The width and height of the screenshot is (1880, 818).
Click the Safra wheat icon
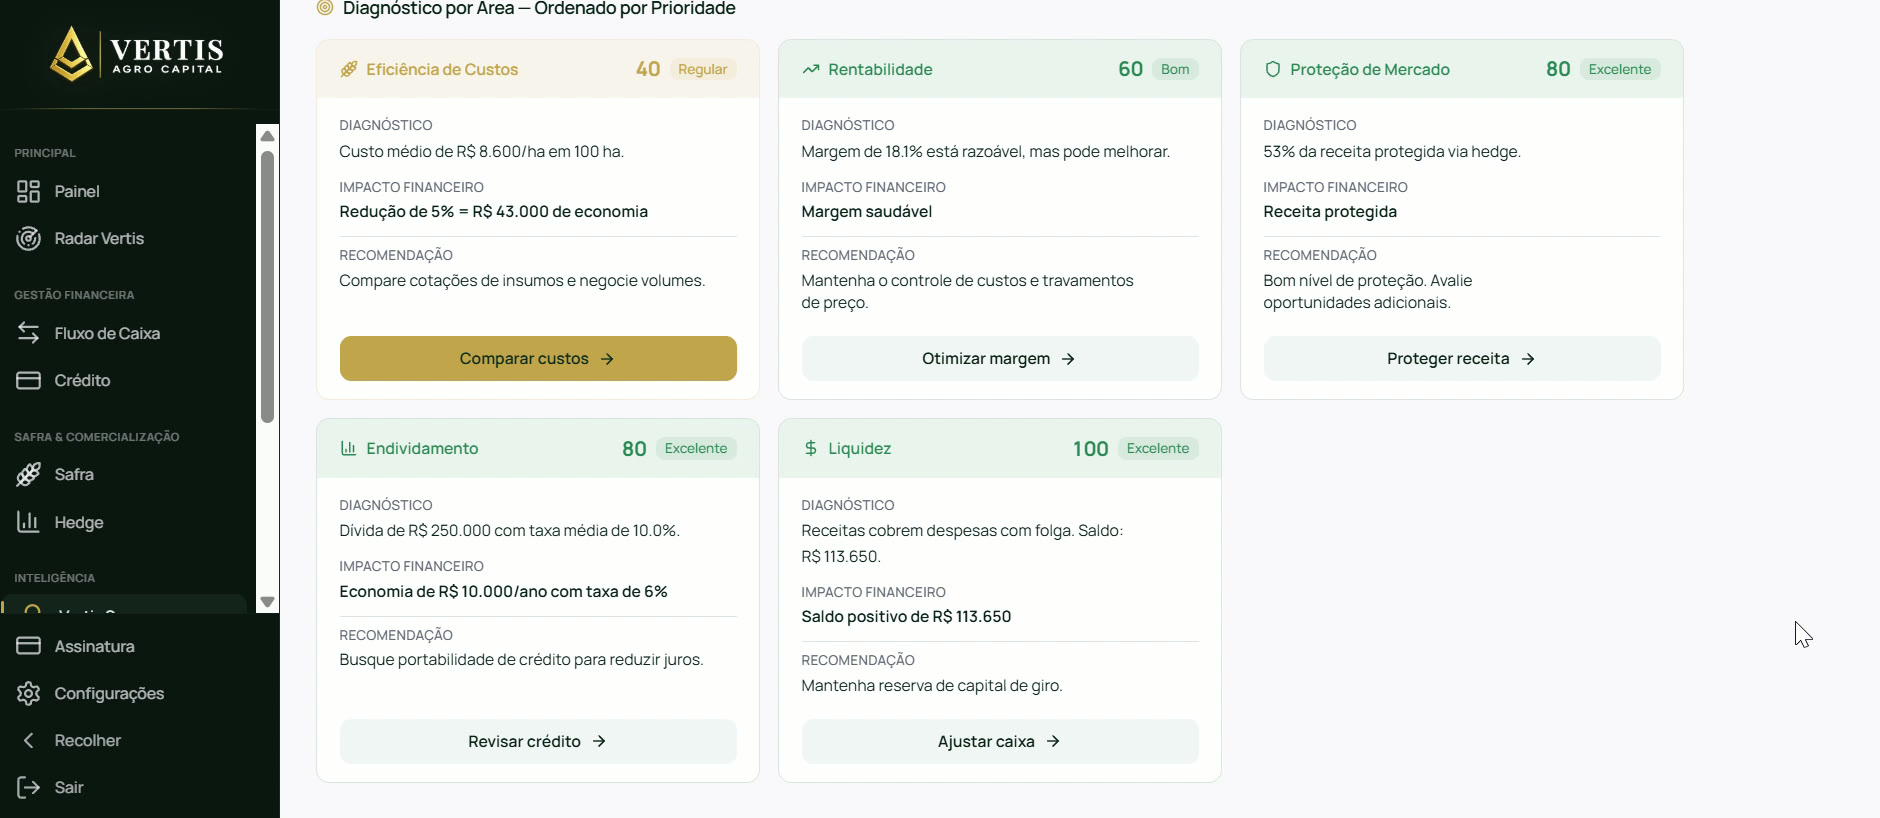(x=28, y=474)
